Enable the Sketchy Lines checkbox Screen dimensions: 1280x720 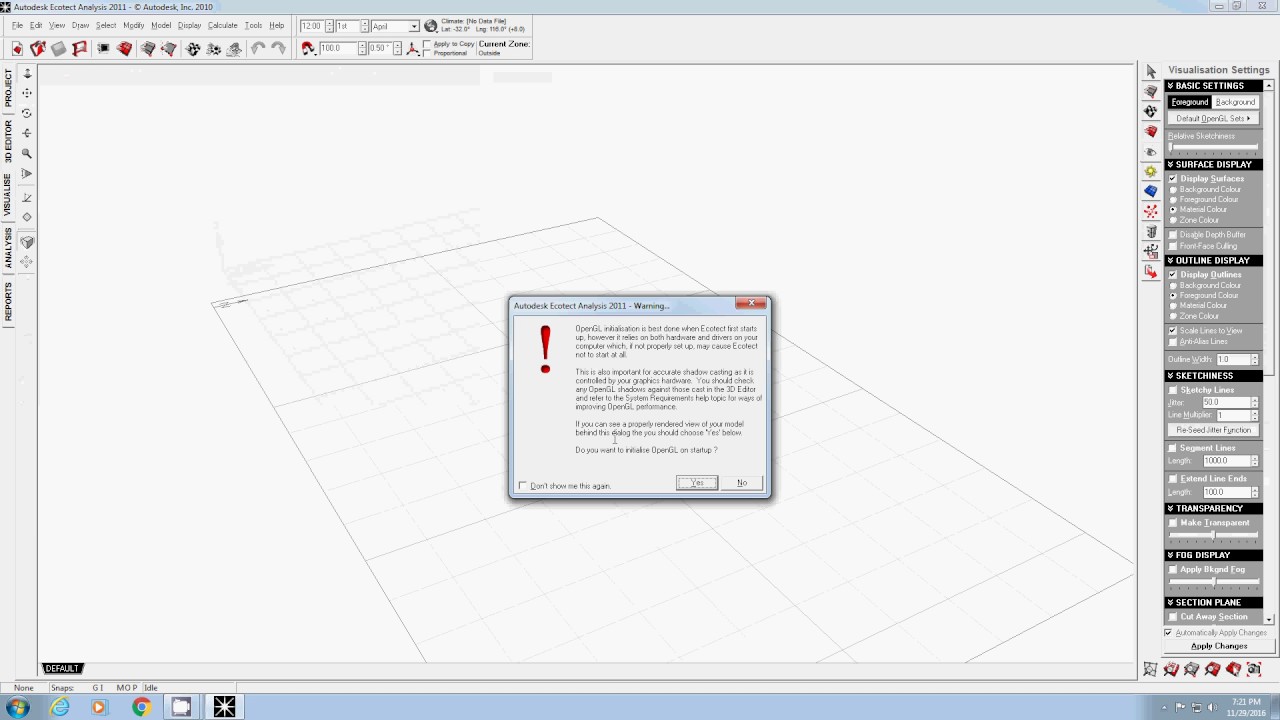tap(1173, 390)
